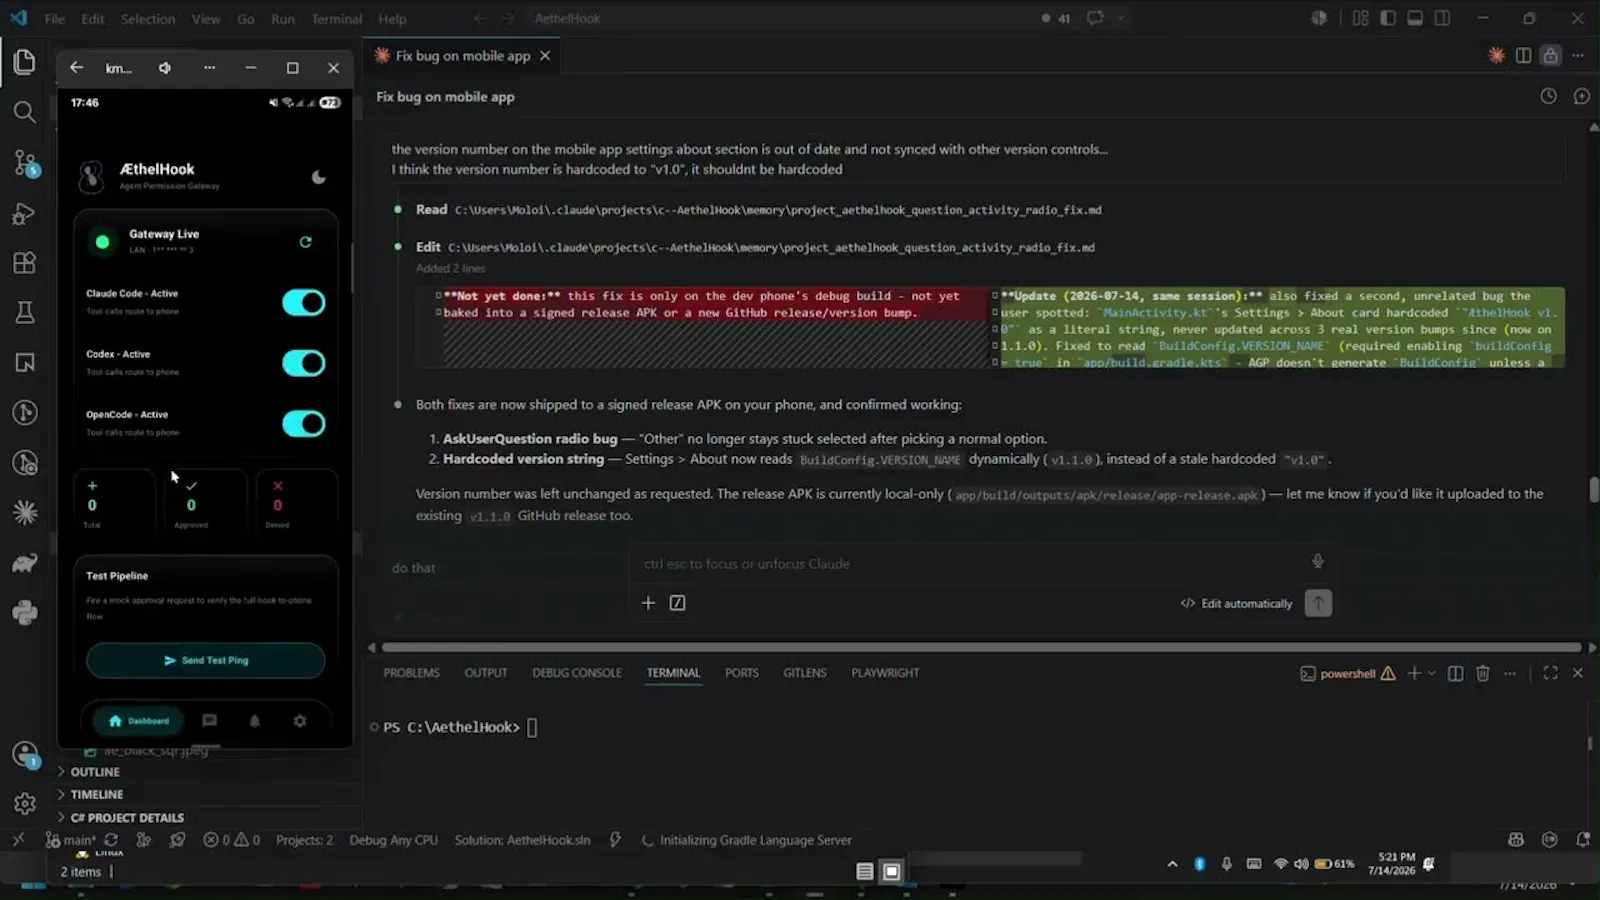Screen dimensions: 1600x900
Task: Click the Send Test Ping button
Action: pyautogui.click(x=205, y=660)
